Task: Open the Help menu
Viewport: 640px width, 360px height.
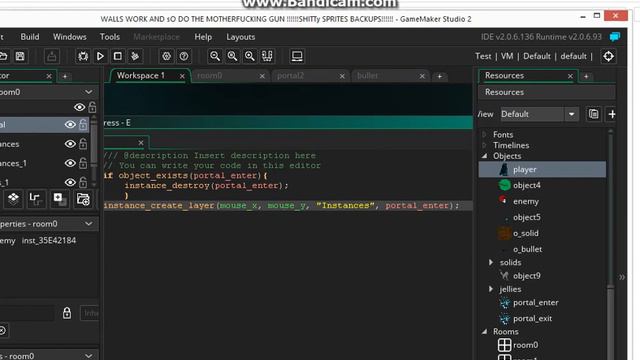Action: [203, 37]
